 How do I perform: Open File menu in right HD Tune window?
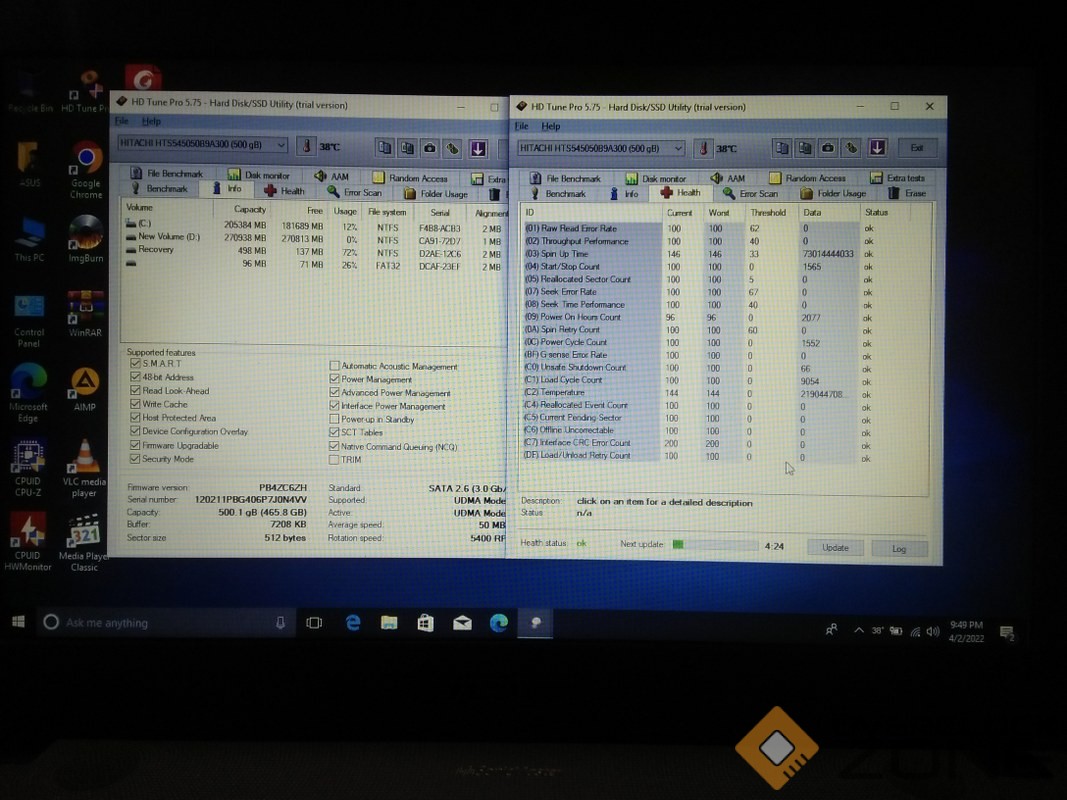pyautogui.click(x=522, y=126)
